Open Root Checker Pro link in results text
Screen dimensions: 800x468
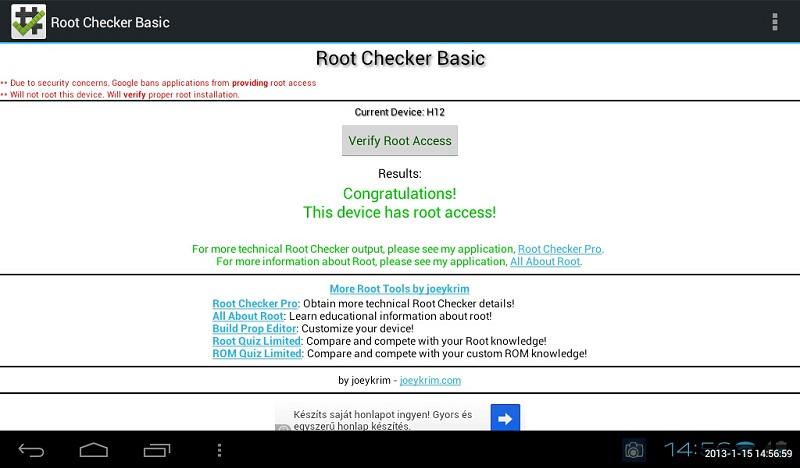pyautogui.click(x=560, y=249)
